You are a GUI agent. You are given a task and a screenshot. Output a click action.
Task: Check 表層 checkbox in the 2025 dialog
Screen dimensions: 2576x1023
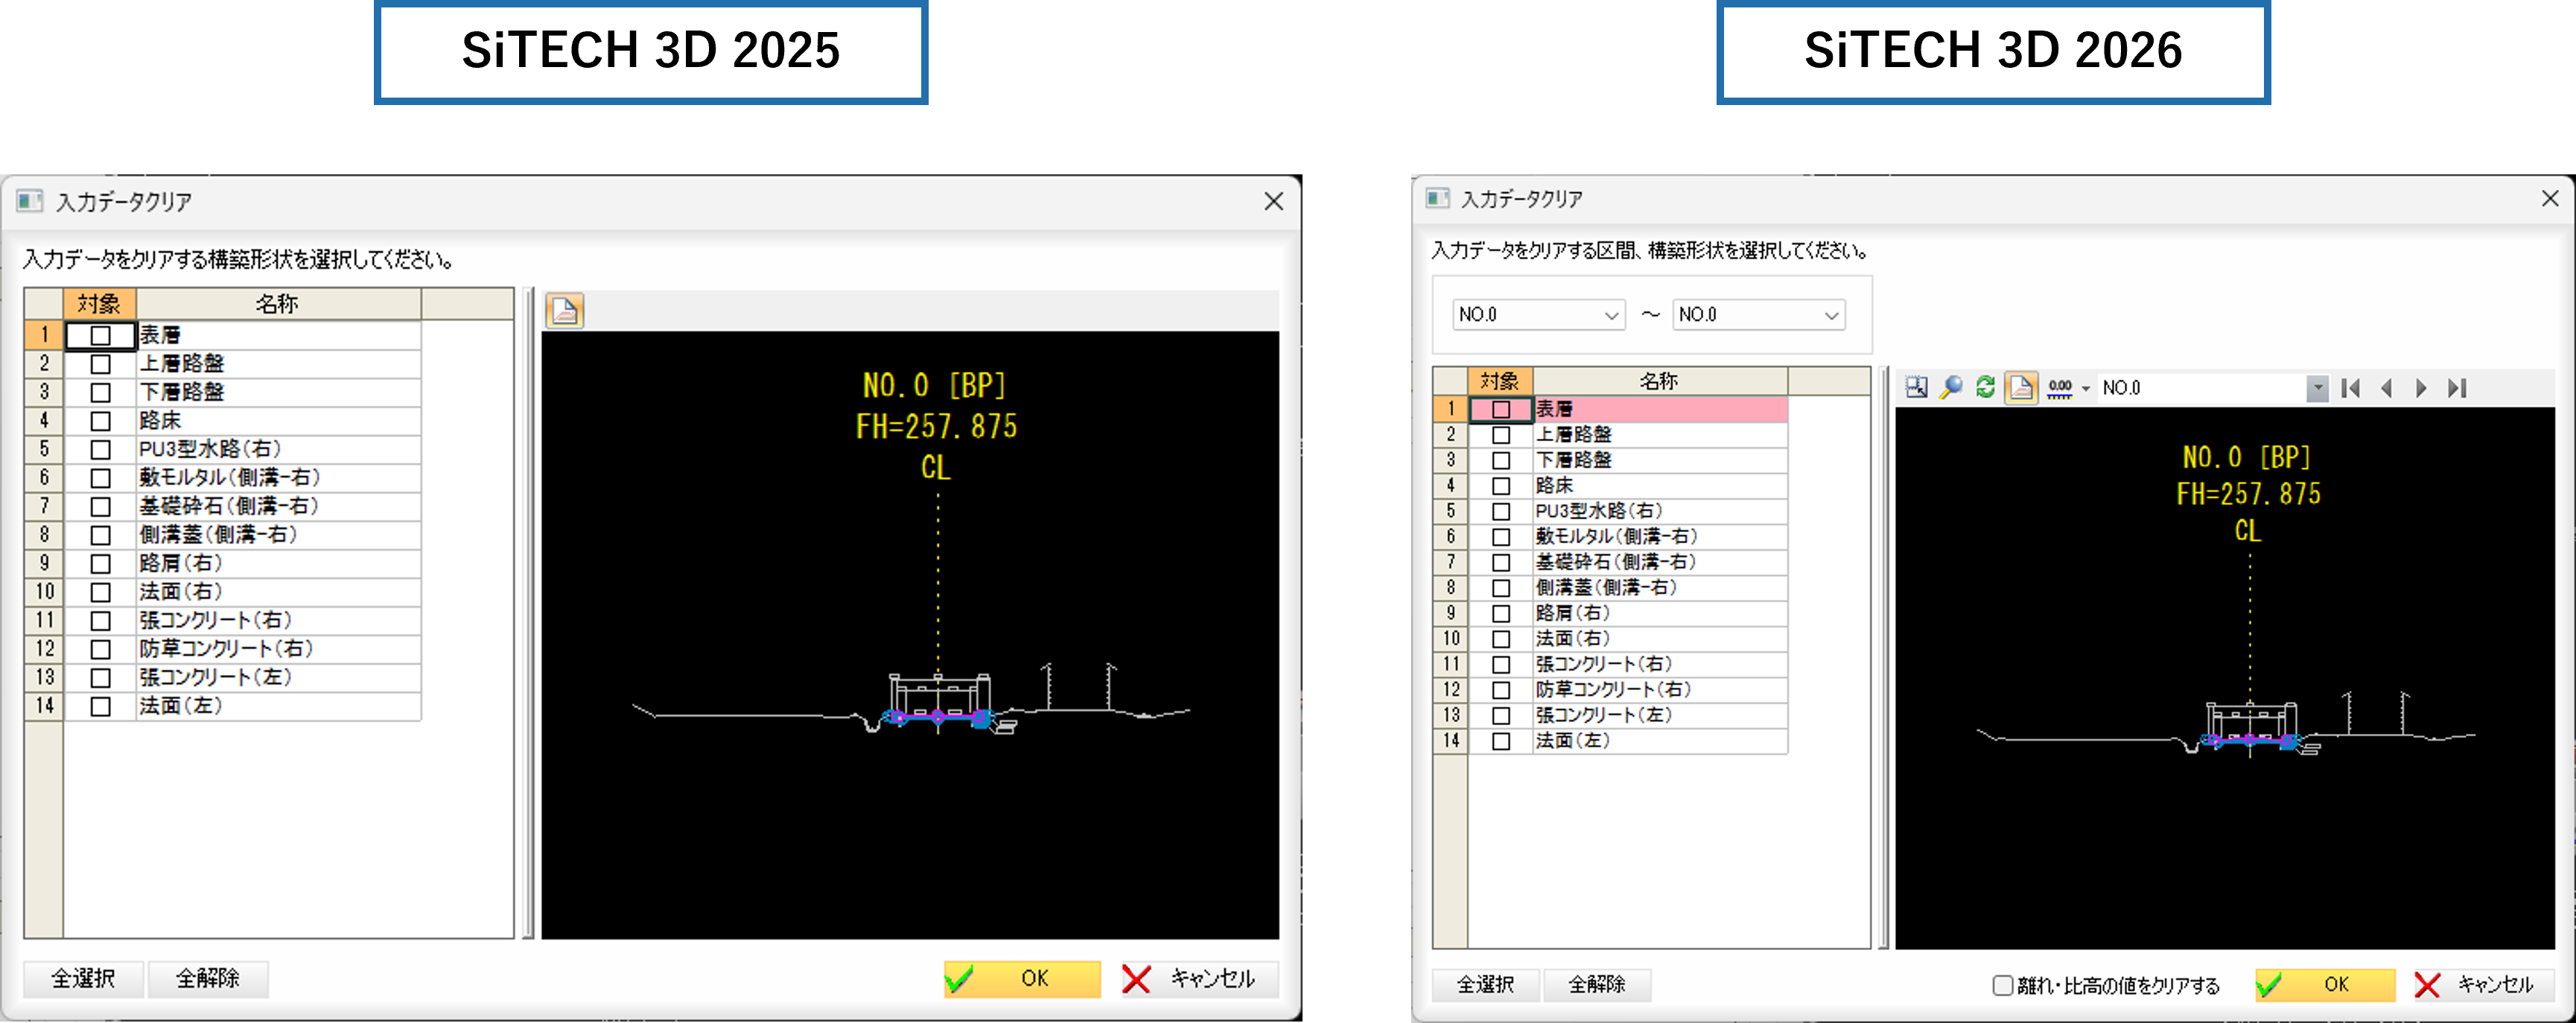pos(100,336)
